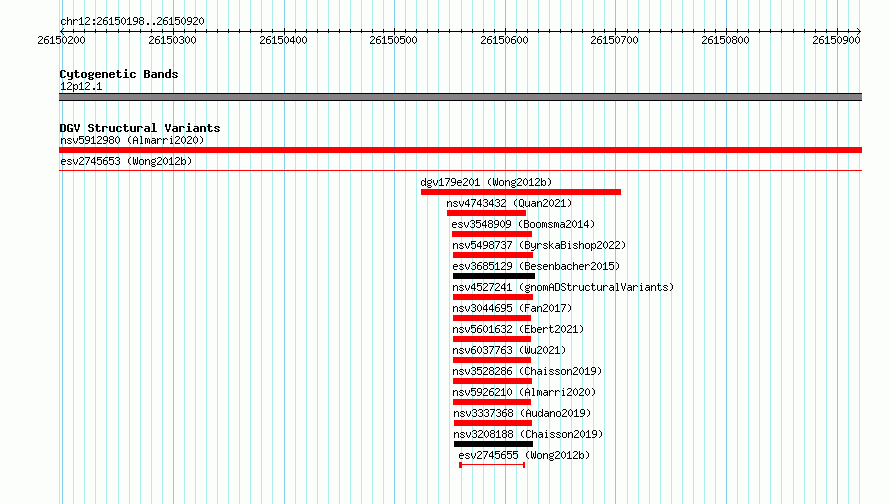Click the red bar under dgv179e201
The height and width of the screenshot is (504, 890).
click(x=521, y=192)
